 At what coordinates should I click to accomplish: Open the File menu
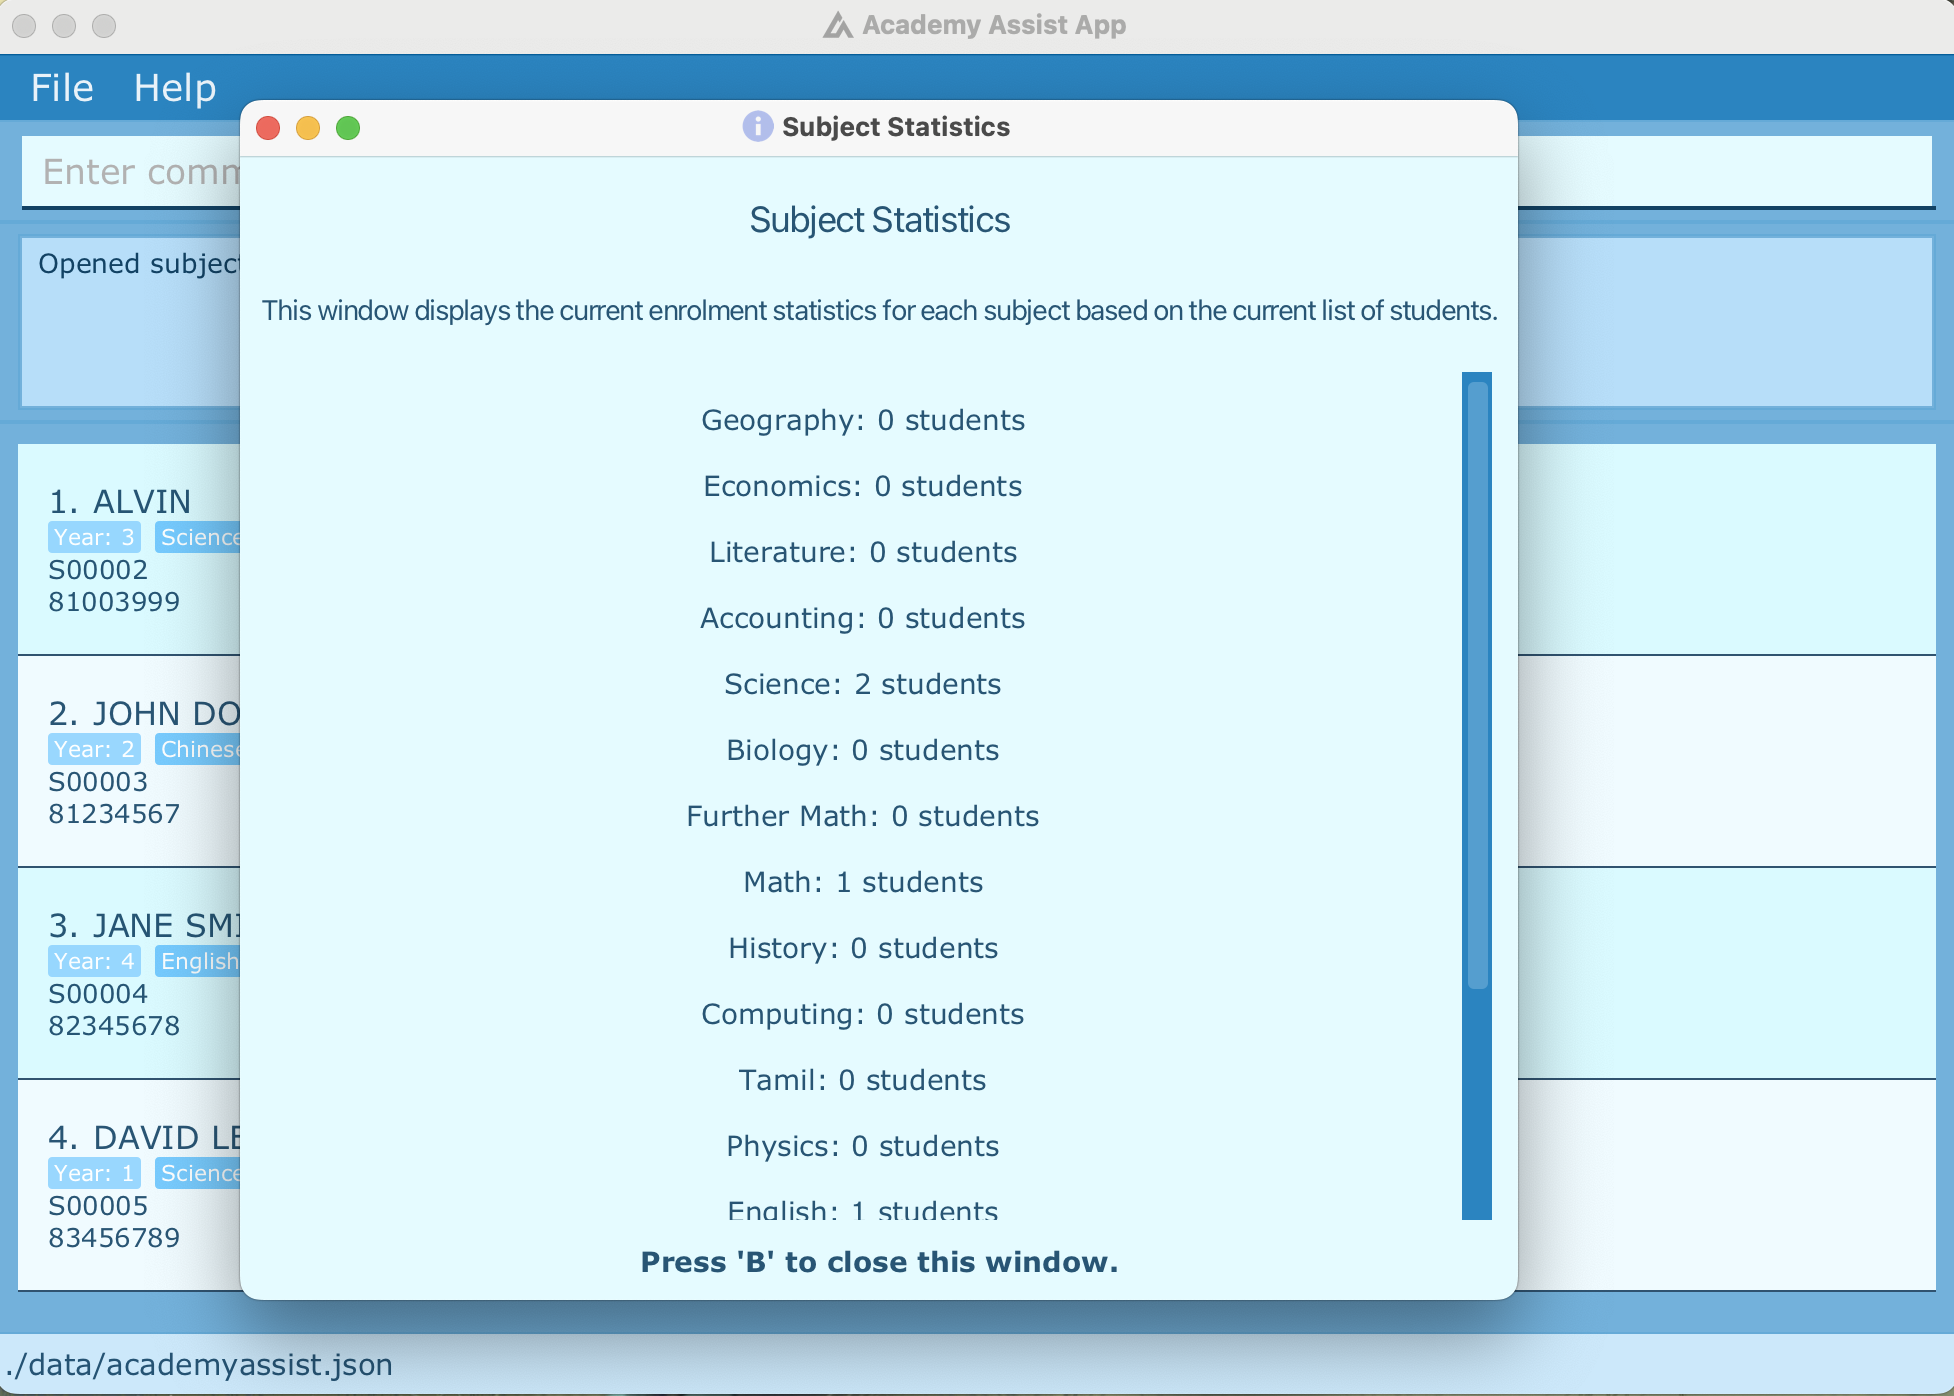pyautogui.click(x=62, y=88)
